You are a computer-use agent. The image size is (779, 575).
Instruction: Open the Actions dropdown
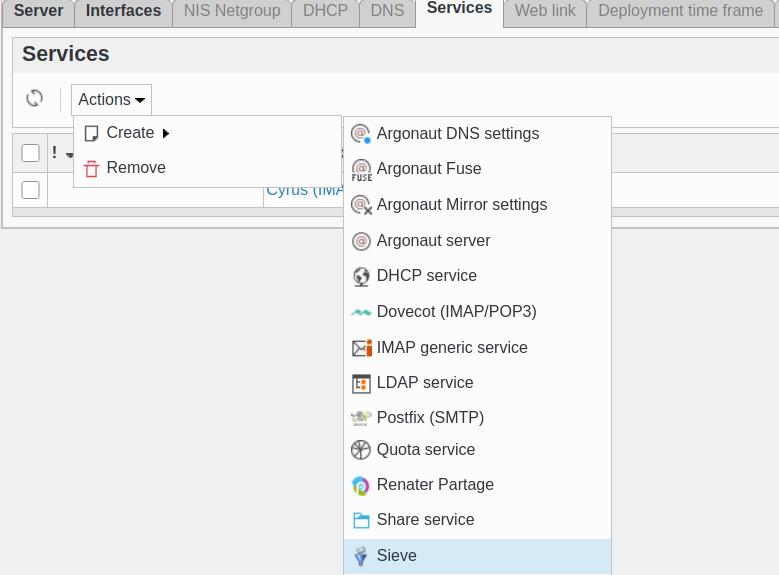pyautogui.click(x=111, y=99)
